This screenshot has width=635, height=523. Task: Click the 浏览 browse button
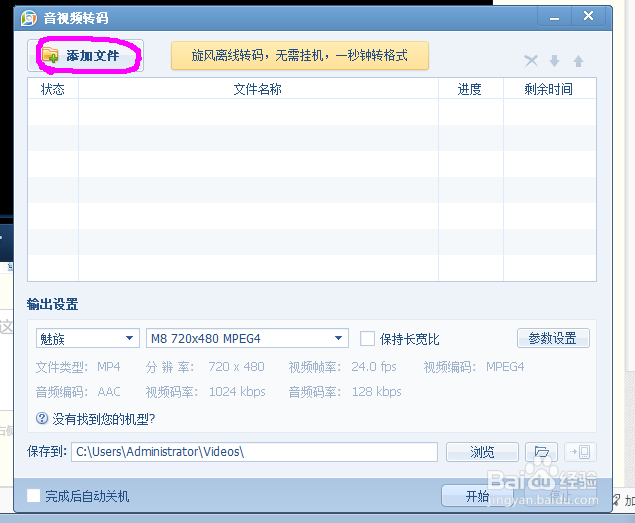(x=482, y=452)
